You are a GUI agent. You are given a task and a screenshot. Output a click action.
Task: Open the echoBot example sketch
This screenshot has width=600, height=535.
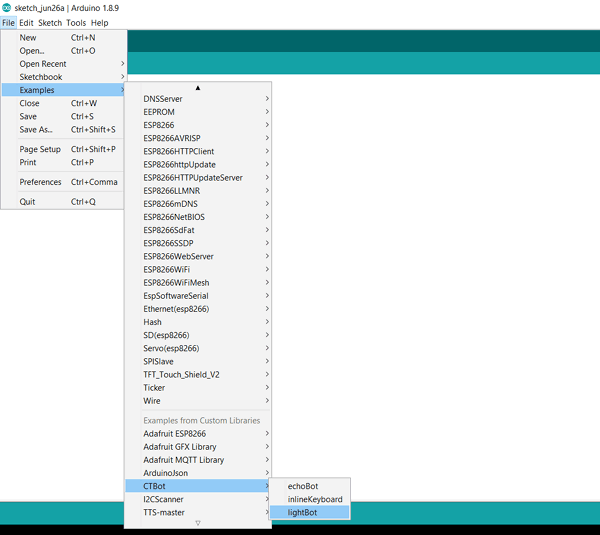click(310, 486)
